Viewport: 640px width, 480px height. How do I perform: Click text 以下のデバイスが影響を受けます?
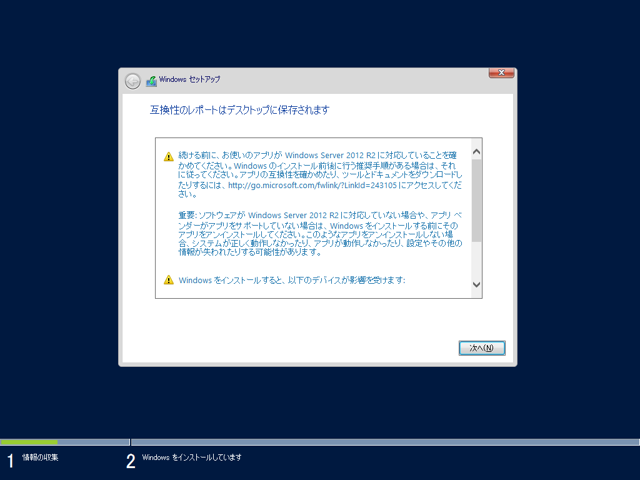(x=347, y=280)
